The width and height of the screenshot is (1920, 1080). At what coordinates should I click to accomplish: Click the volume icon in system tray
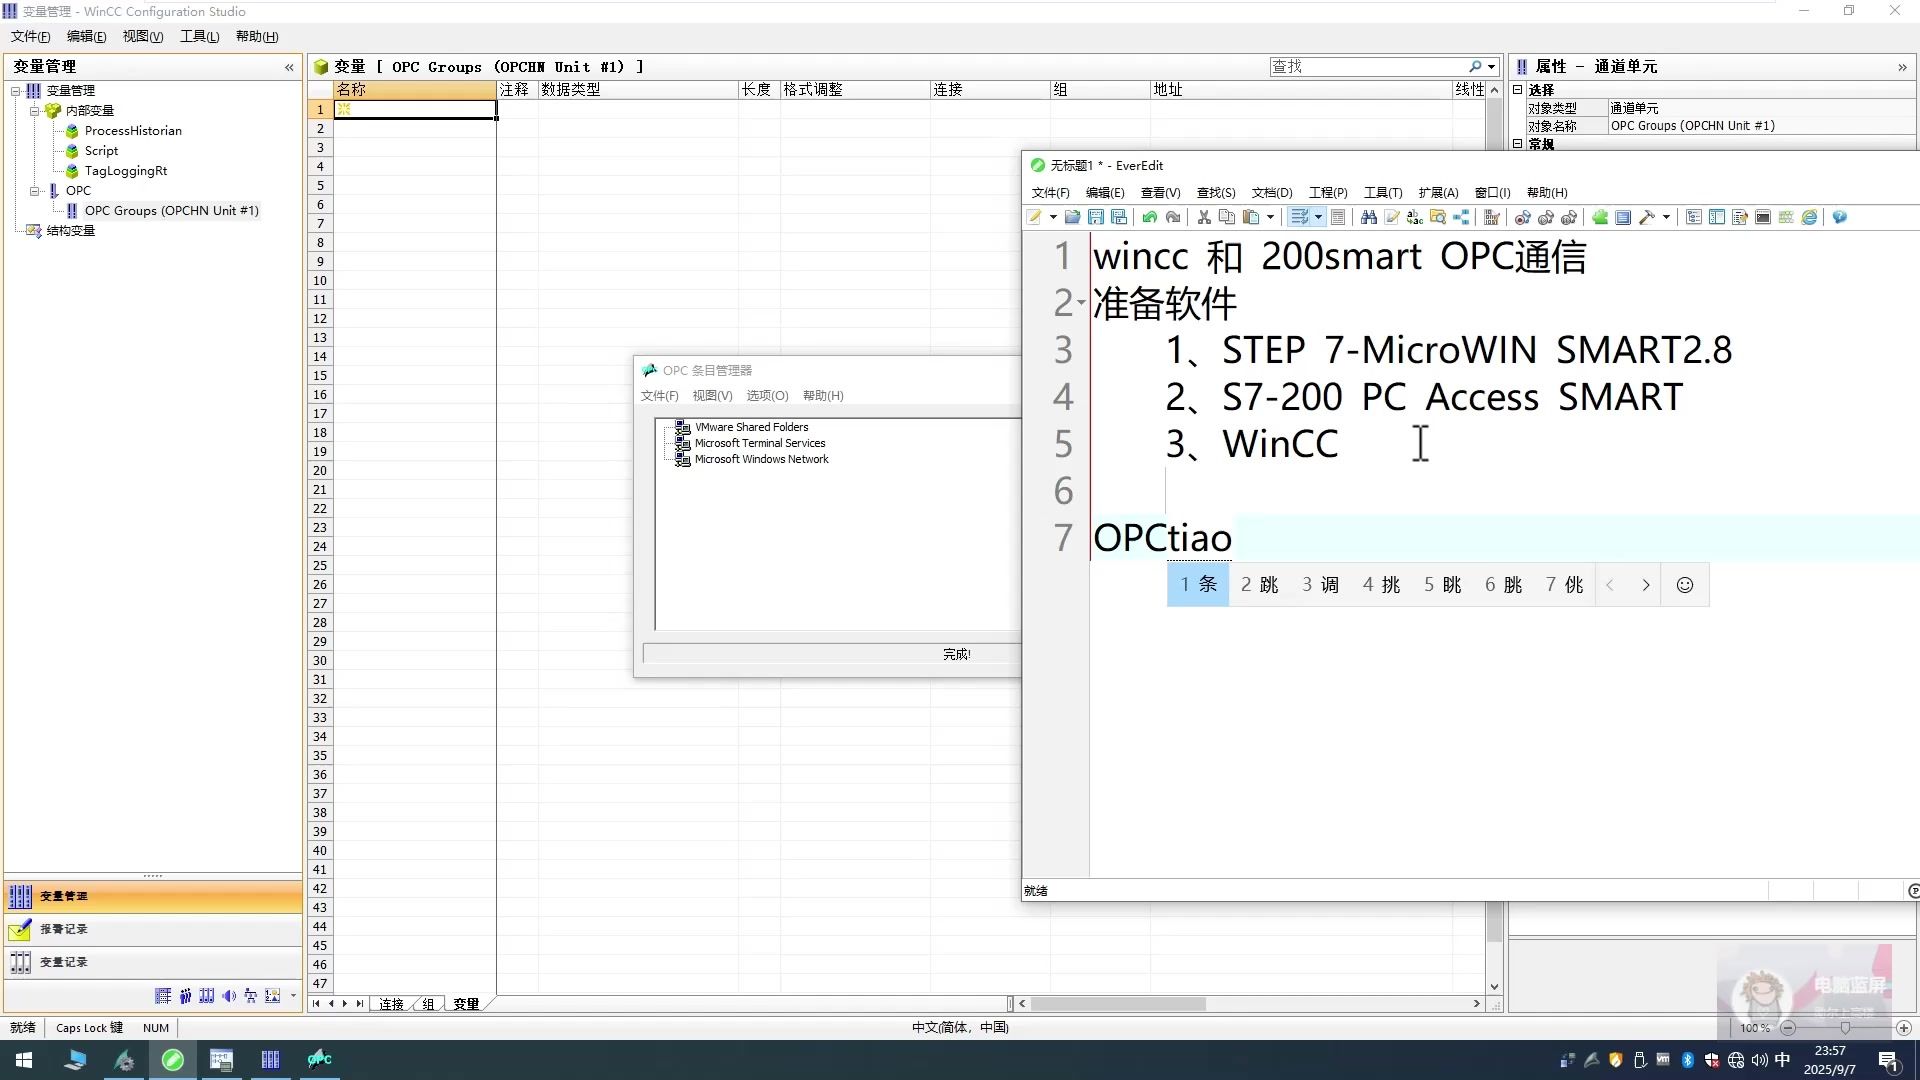click(1759, 1060)
